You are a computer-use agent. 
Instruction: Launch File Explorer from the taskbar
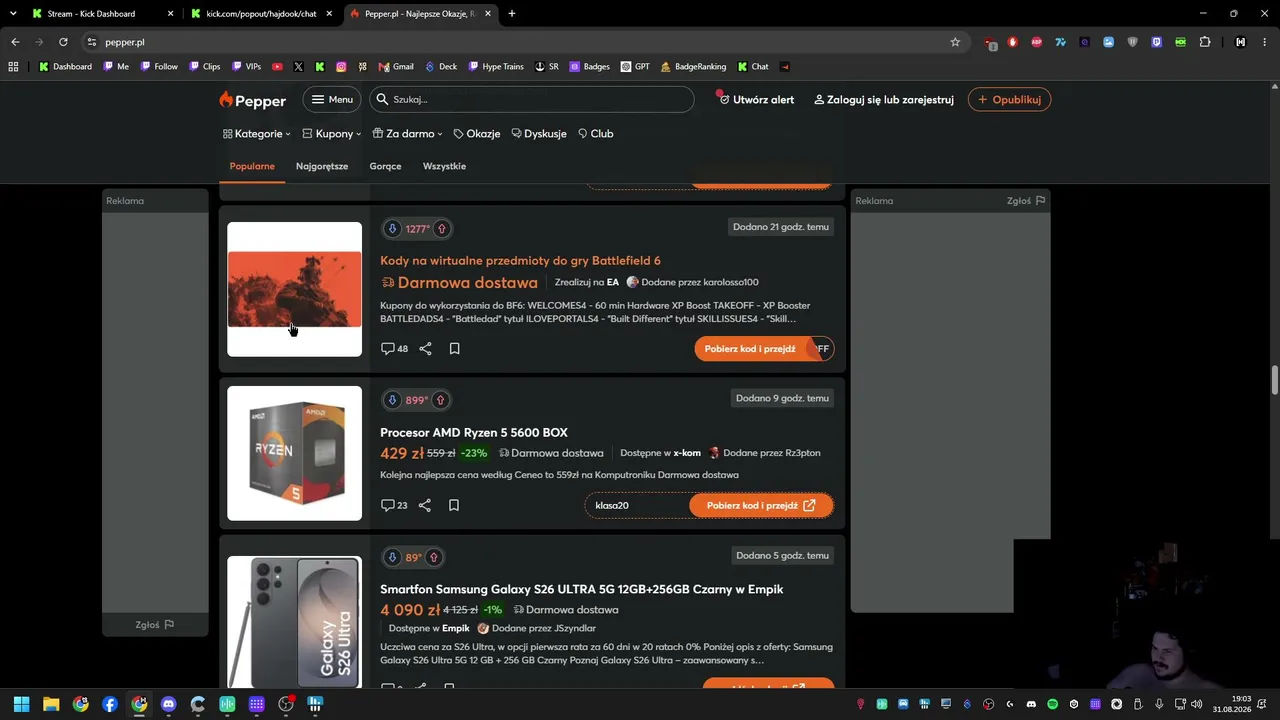(x=51, y=704)
